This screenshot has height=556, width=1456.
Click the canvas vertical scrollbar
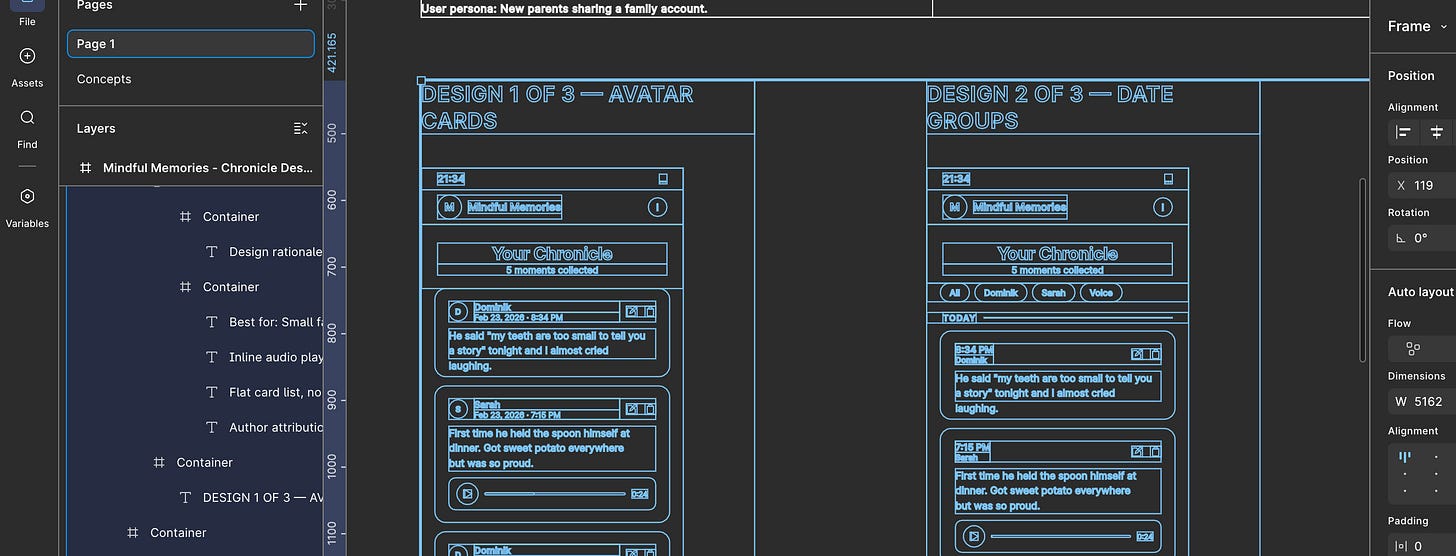(1361, 270)
